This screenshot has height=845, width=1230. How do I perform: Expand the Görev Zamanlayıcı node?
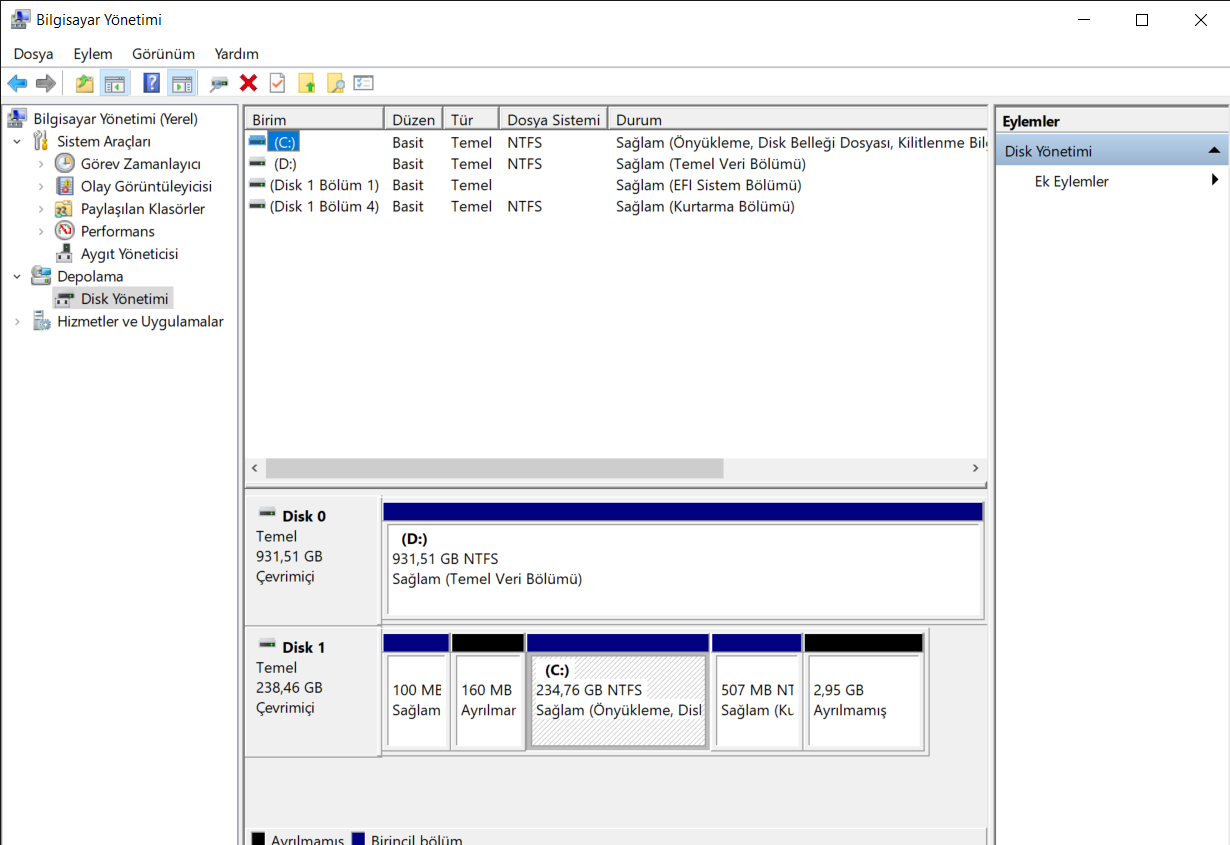pyautogui.click(x=41, y=163)
